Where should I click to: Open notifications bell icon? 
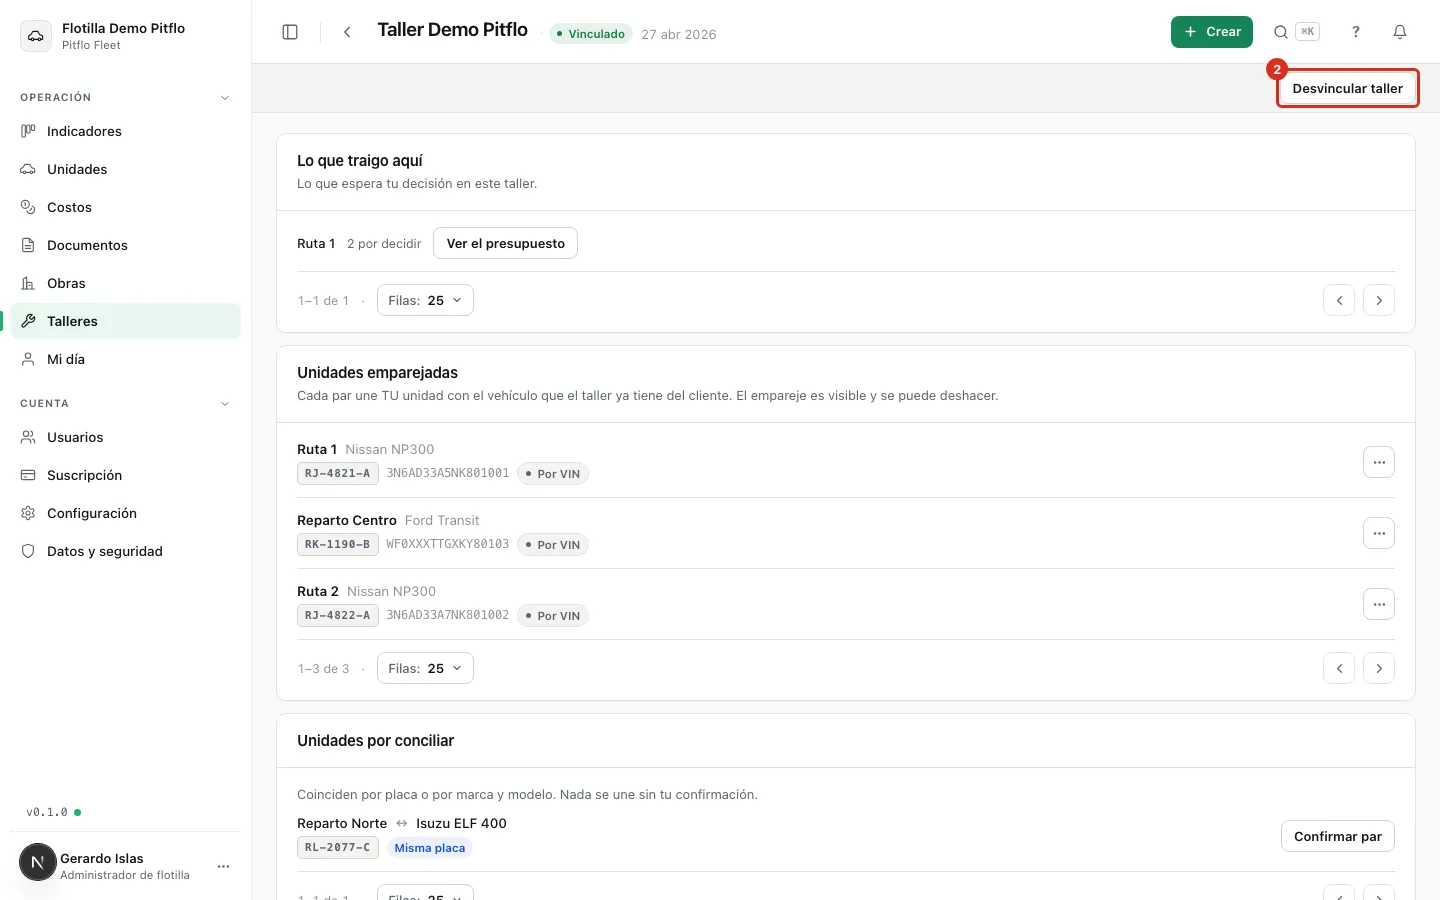[1400, 32]
